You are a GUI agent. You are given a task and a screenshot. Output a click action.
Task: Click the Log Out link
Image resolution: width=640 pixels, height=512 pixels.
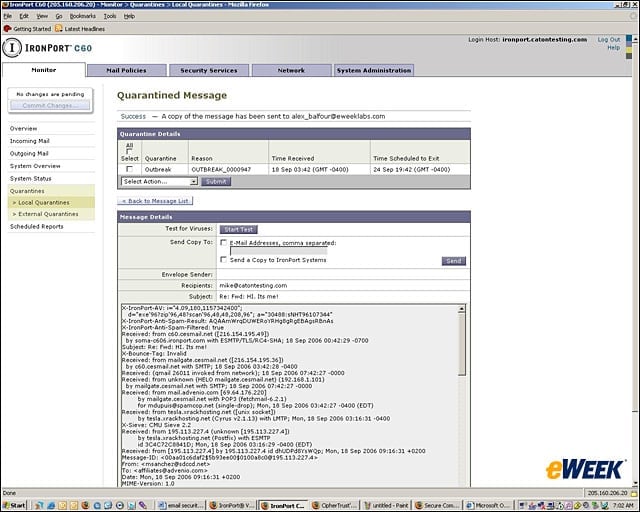click(609, 40)
